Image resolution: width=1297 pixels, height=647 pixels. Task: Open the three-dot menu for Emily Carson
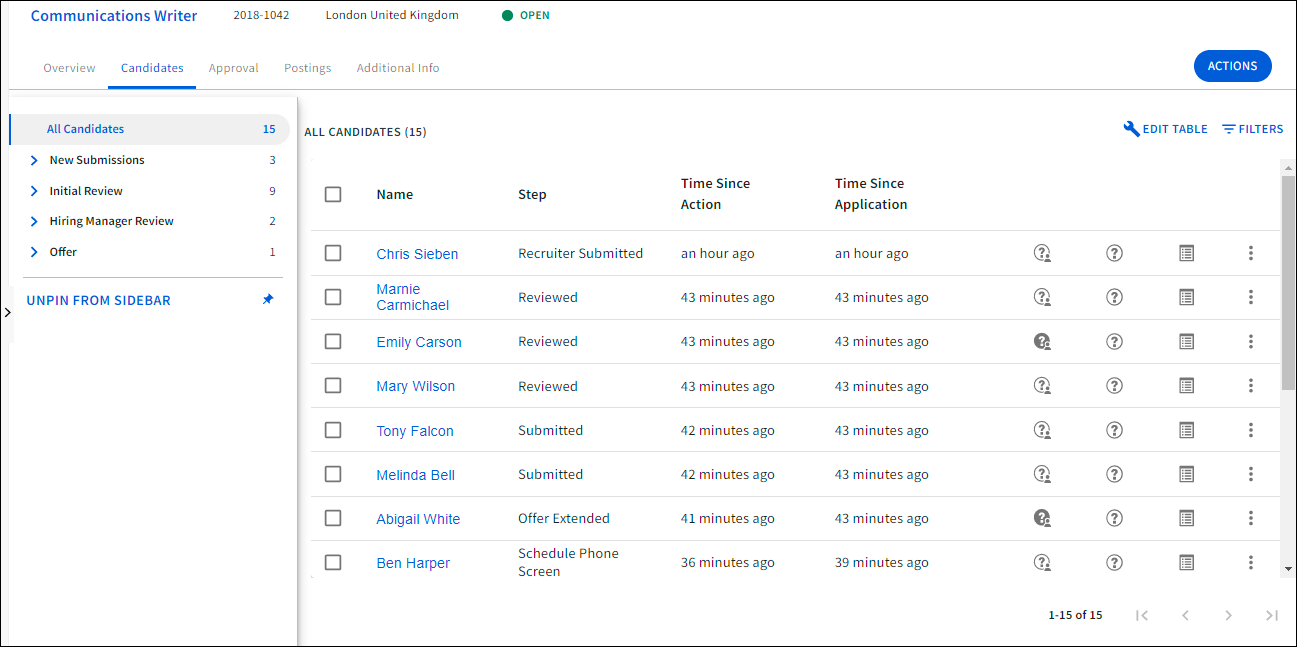pos(1251,341)
